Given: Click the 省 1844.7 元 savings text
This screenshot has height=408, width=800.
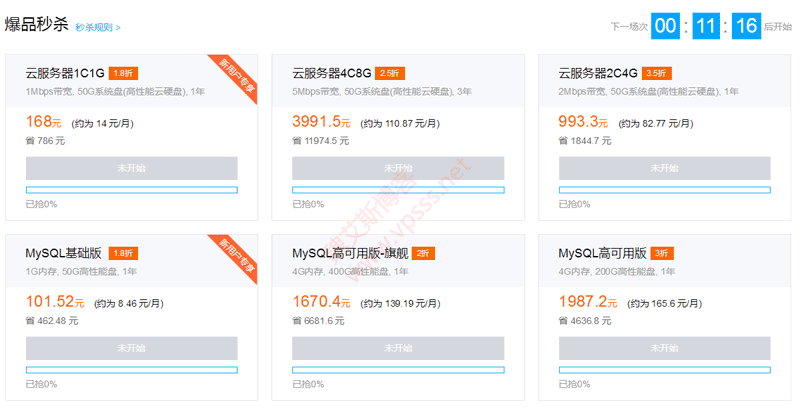Looking at the screenshot, I should [x=585, y=141].
